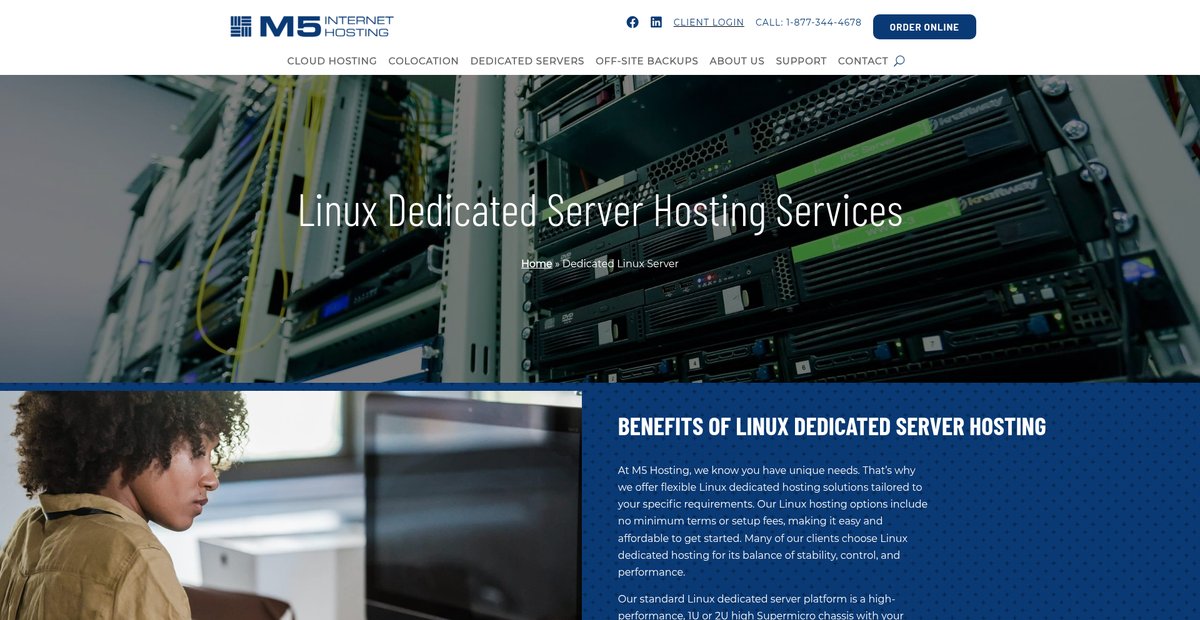
Task: Click the photo of woman at computer
Action: tap(290, 505)
